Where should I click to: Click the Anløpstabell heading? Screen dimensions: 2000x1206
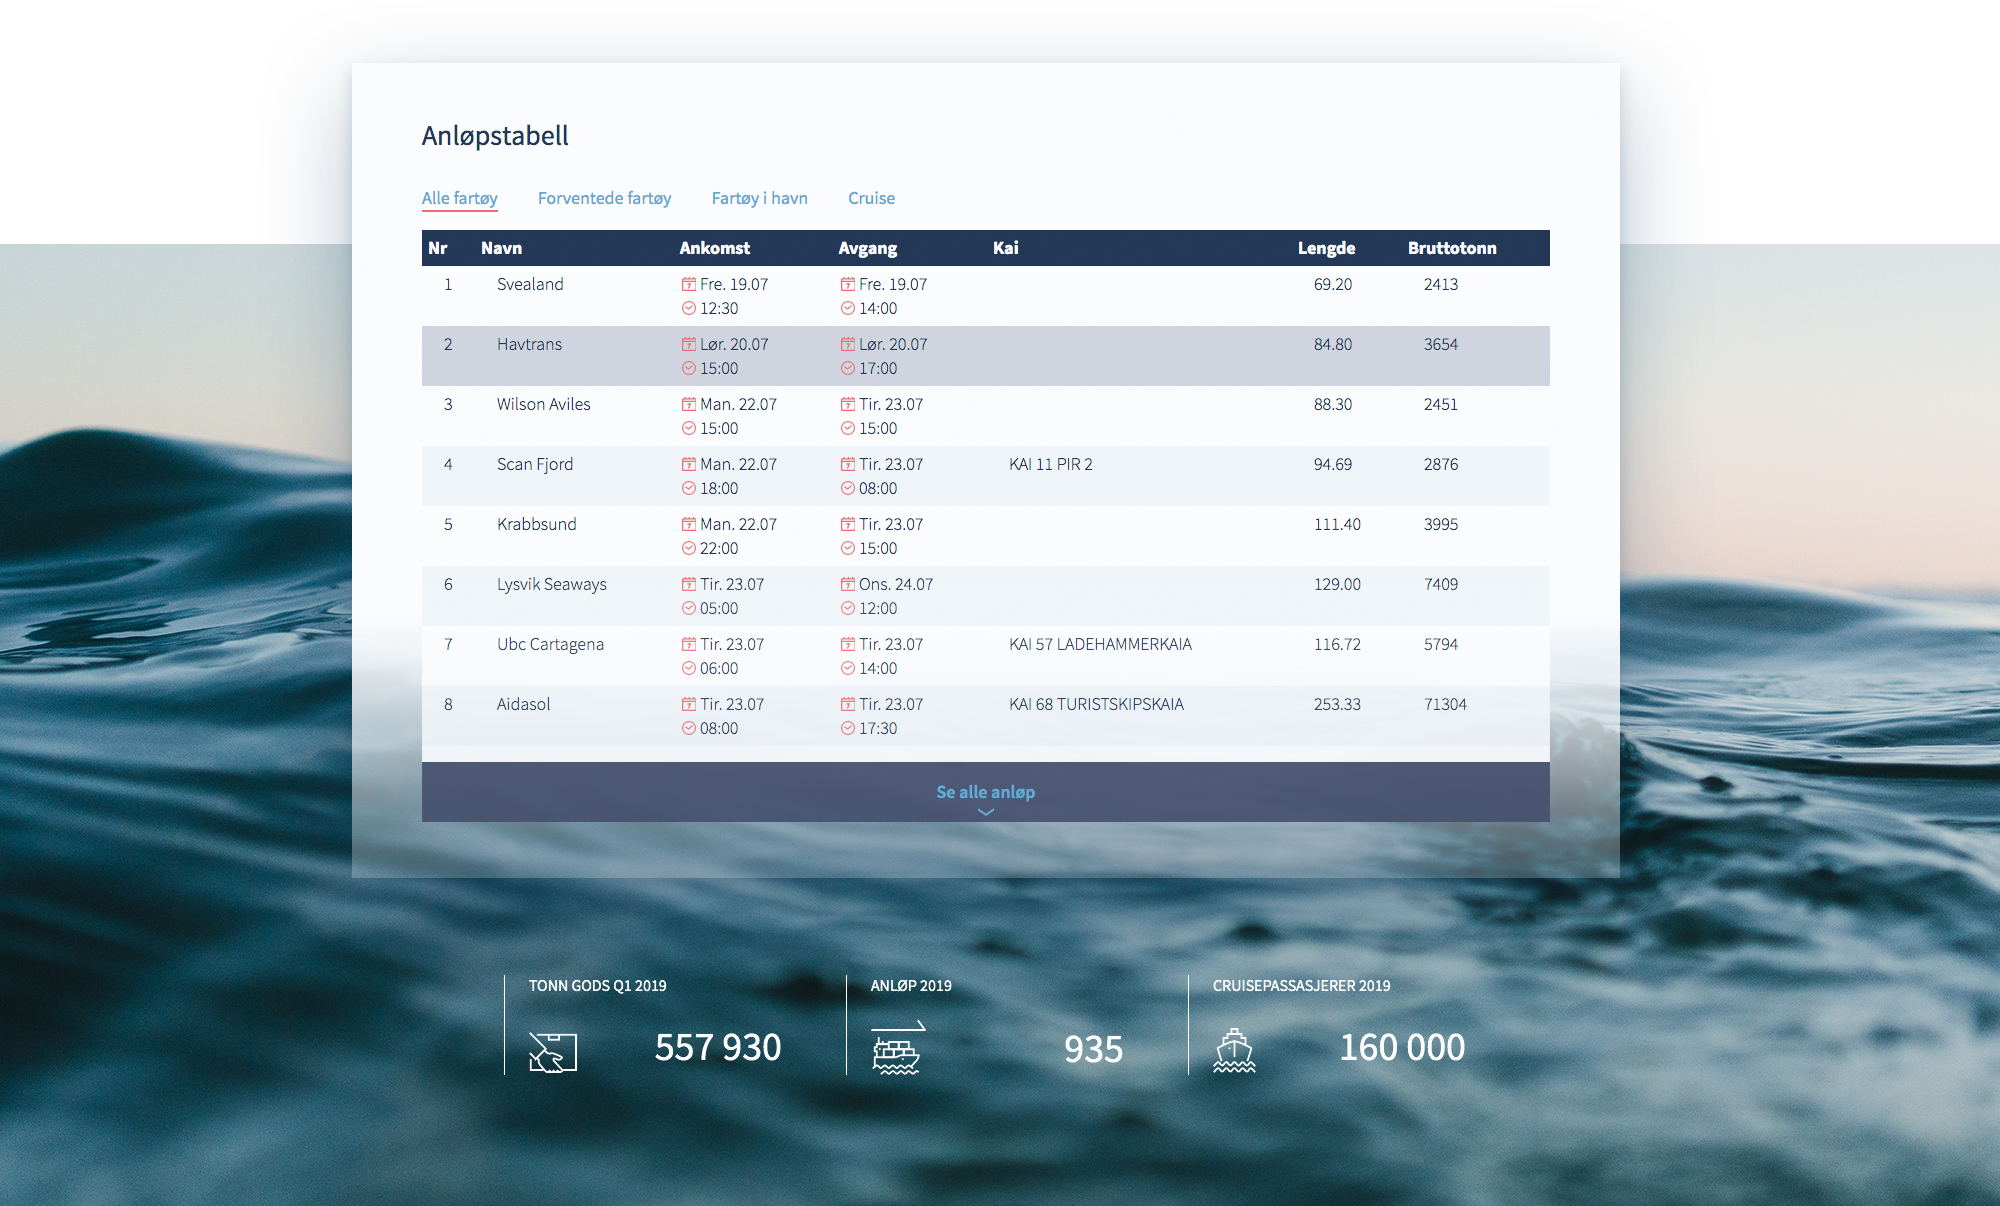point(495,136)
